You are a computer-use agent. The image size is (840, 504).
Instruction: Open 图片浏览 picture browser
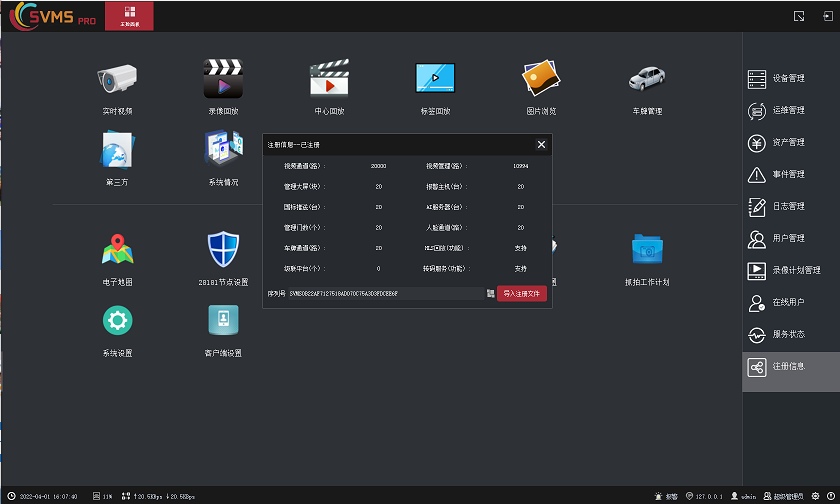(x=541, y=80)
